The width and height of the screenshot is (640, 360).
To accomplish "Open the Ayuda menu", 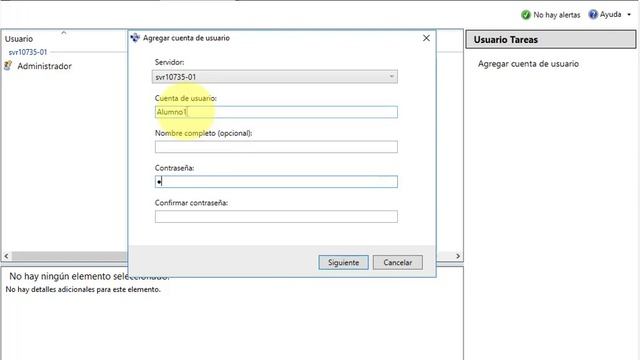I will (x=610, y=15).
